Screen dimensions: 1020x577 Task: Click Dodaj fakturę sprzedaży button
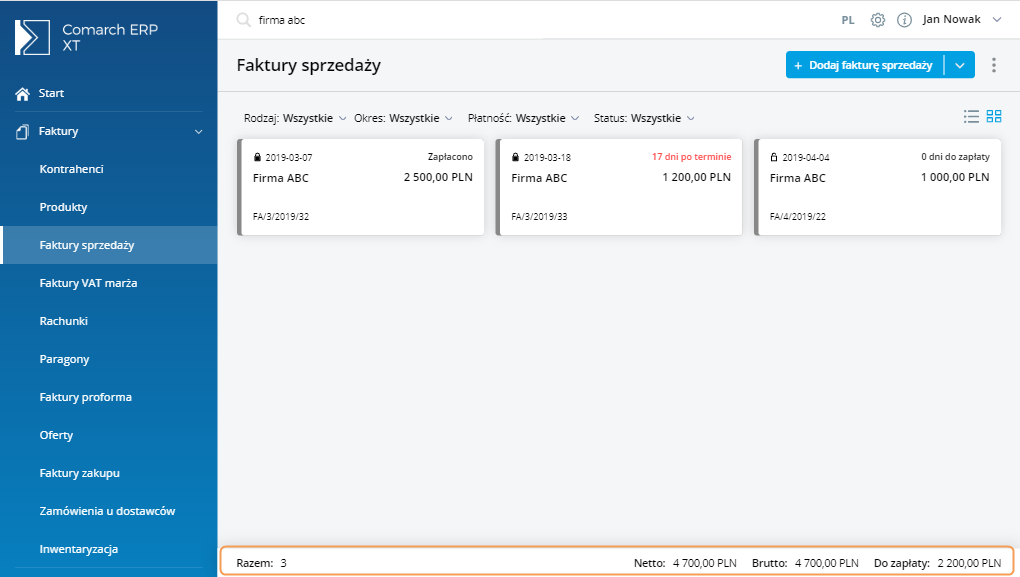click(x=863, y=65)
